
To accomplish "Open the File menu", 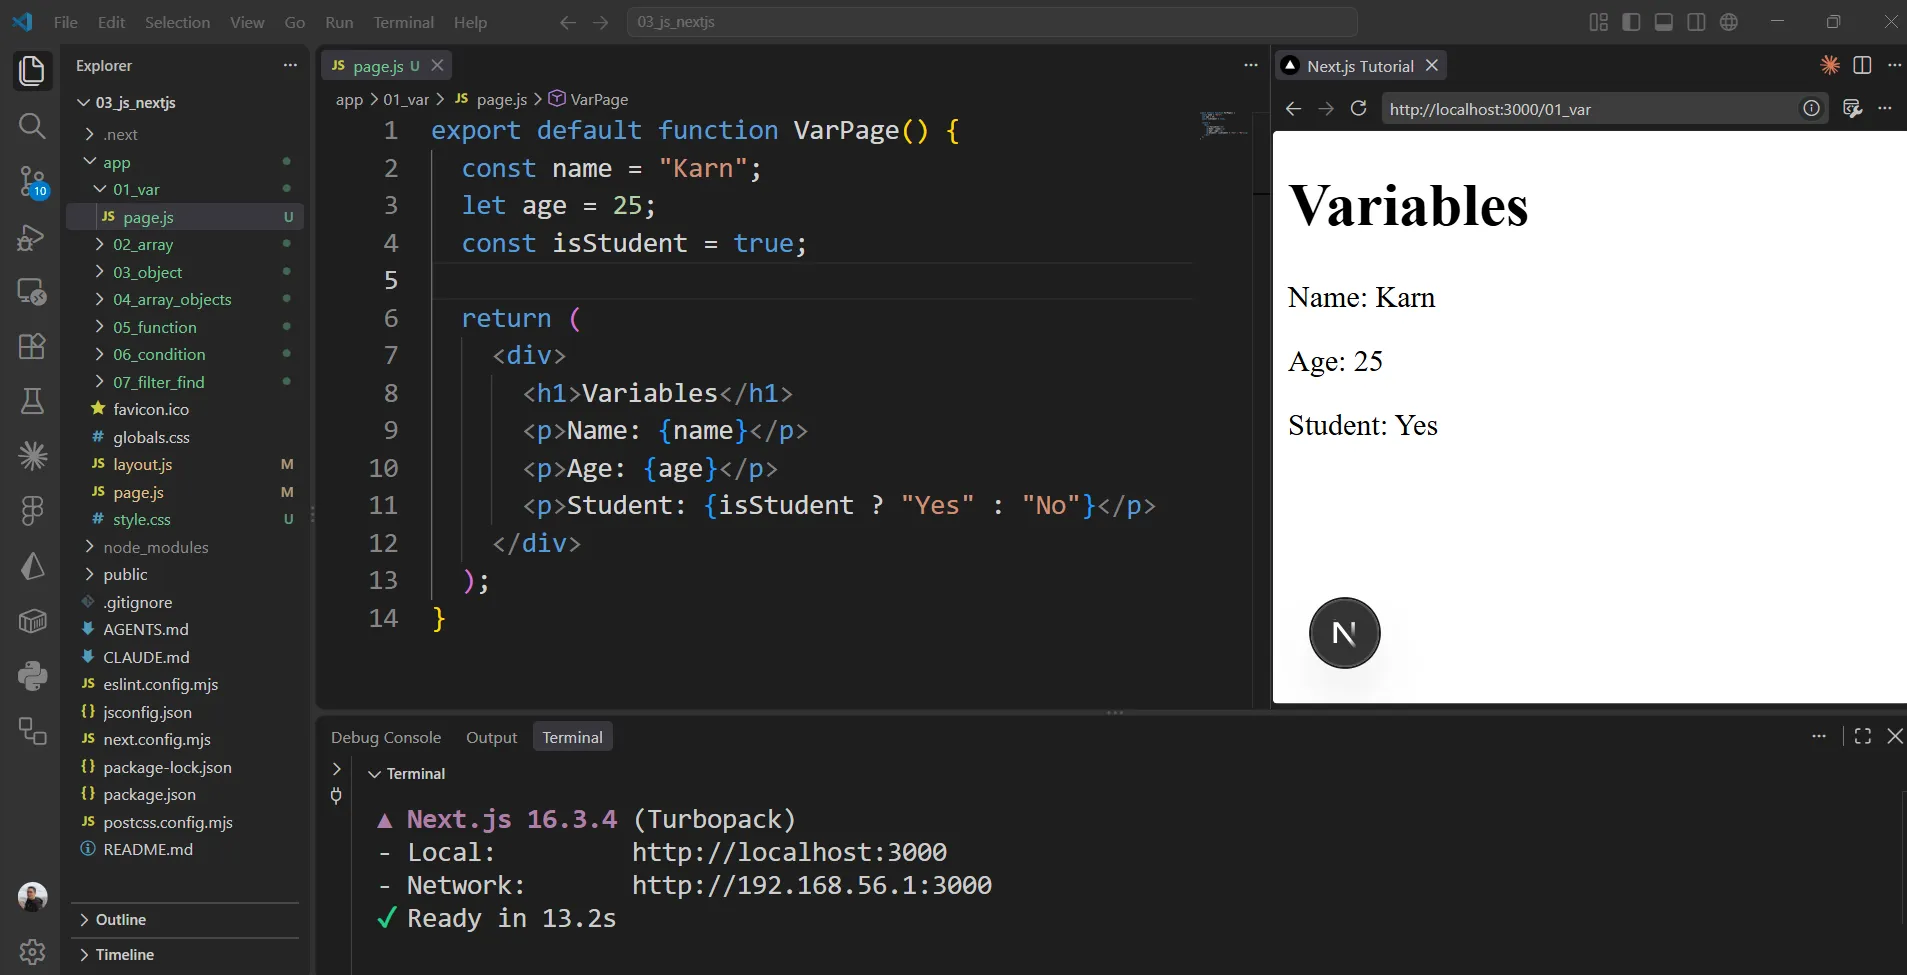I will (x=66, y=22).
